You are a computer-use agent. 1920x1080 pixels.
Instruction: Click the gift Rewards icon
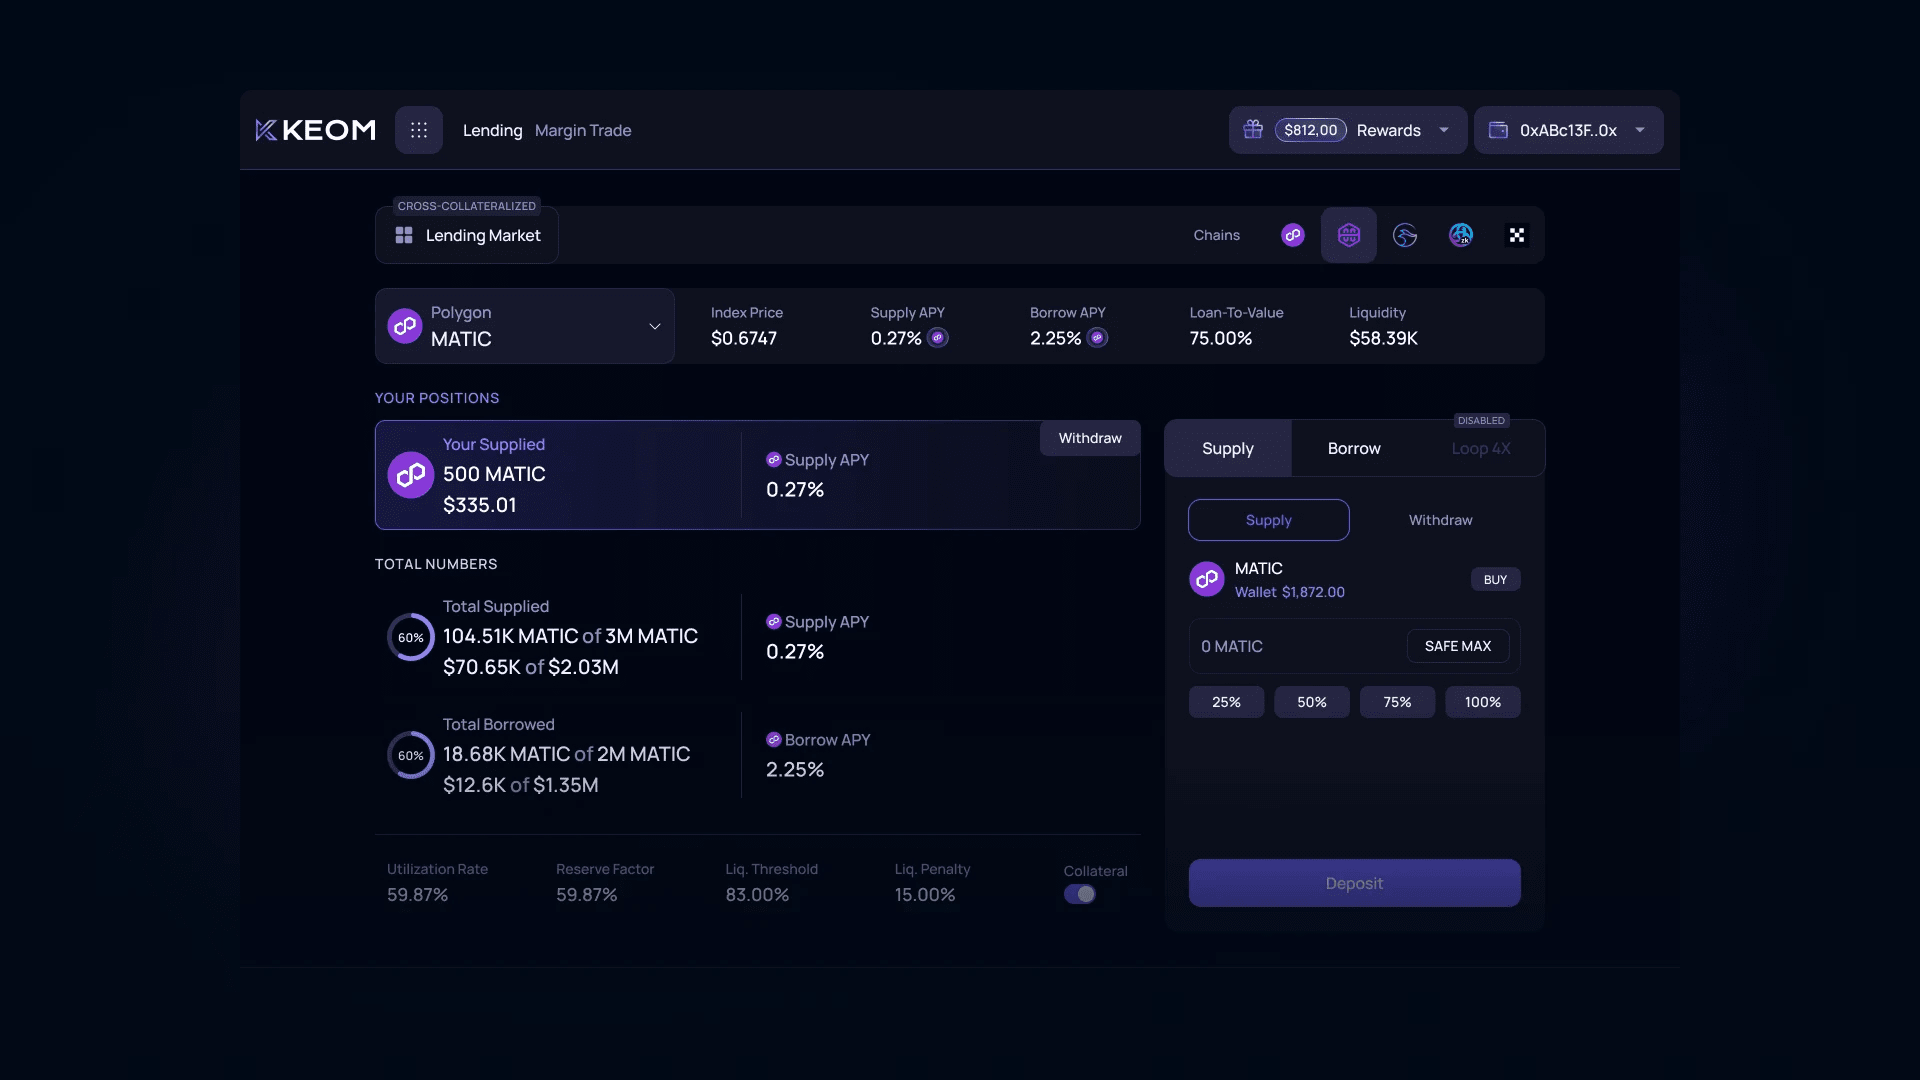pyautogui.click(x=1253, y=129)
